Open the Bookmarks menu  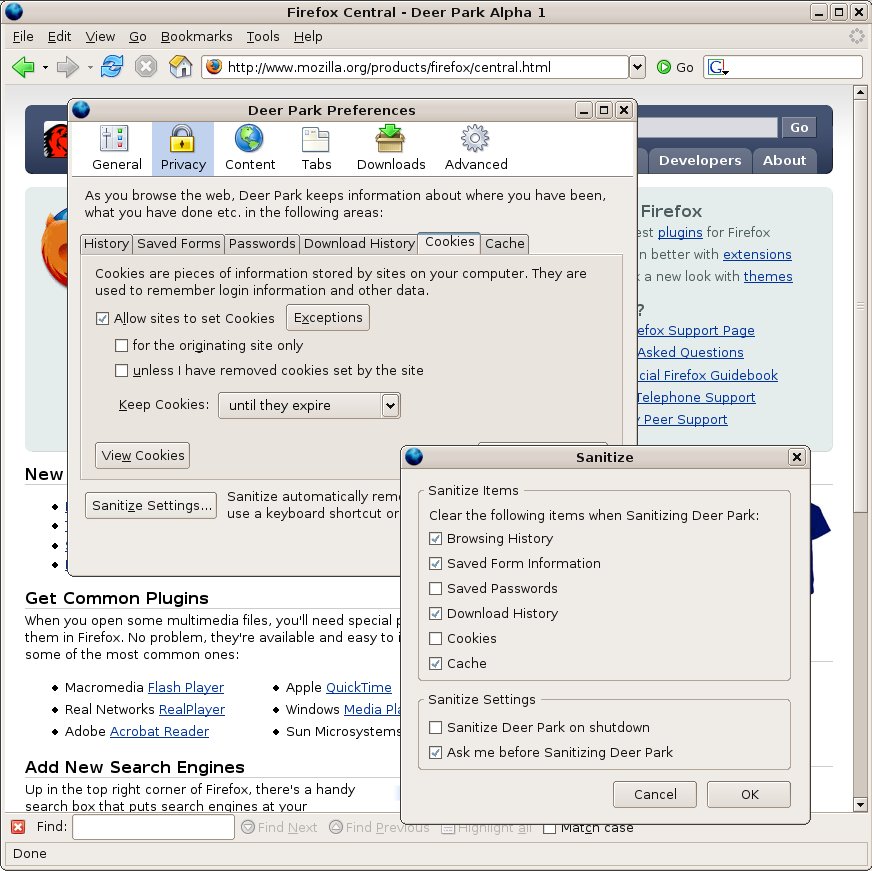[196, 37]
